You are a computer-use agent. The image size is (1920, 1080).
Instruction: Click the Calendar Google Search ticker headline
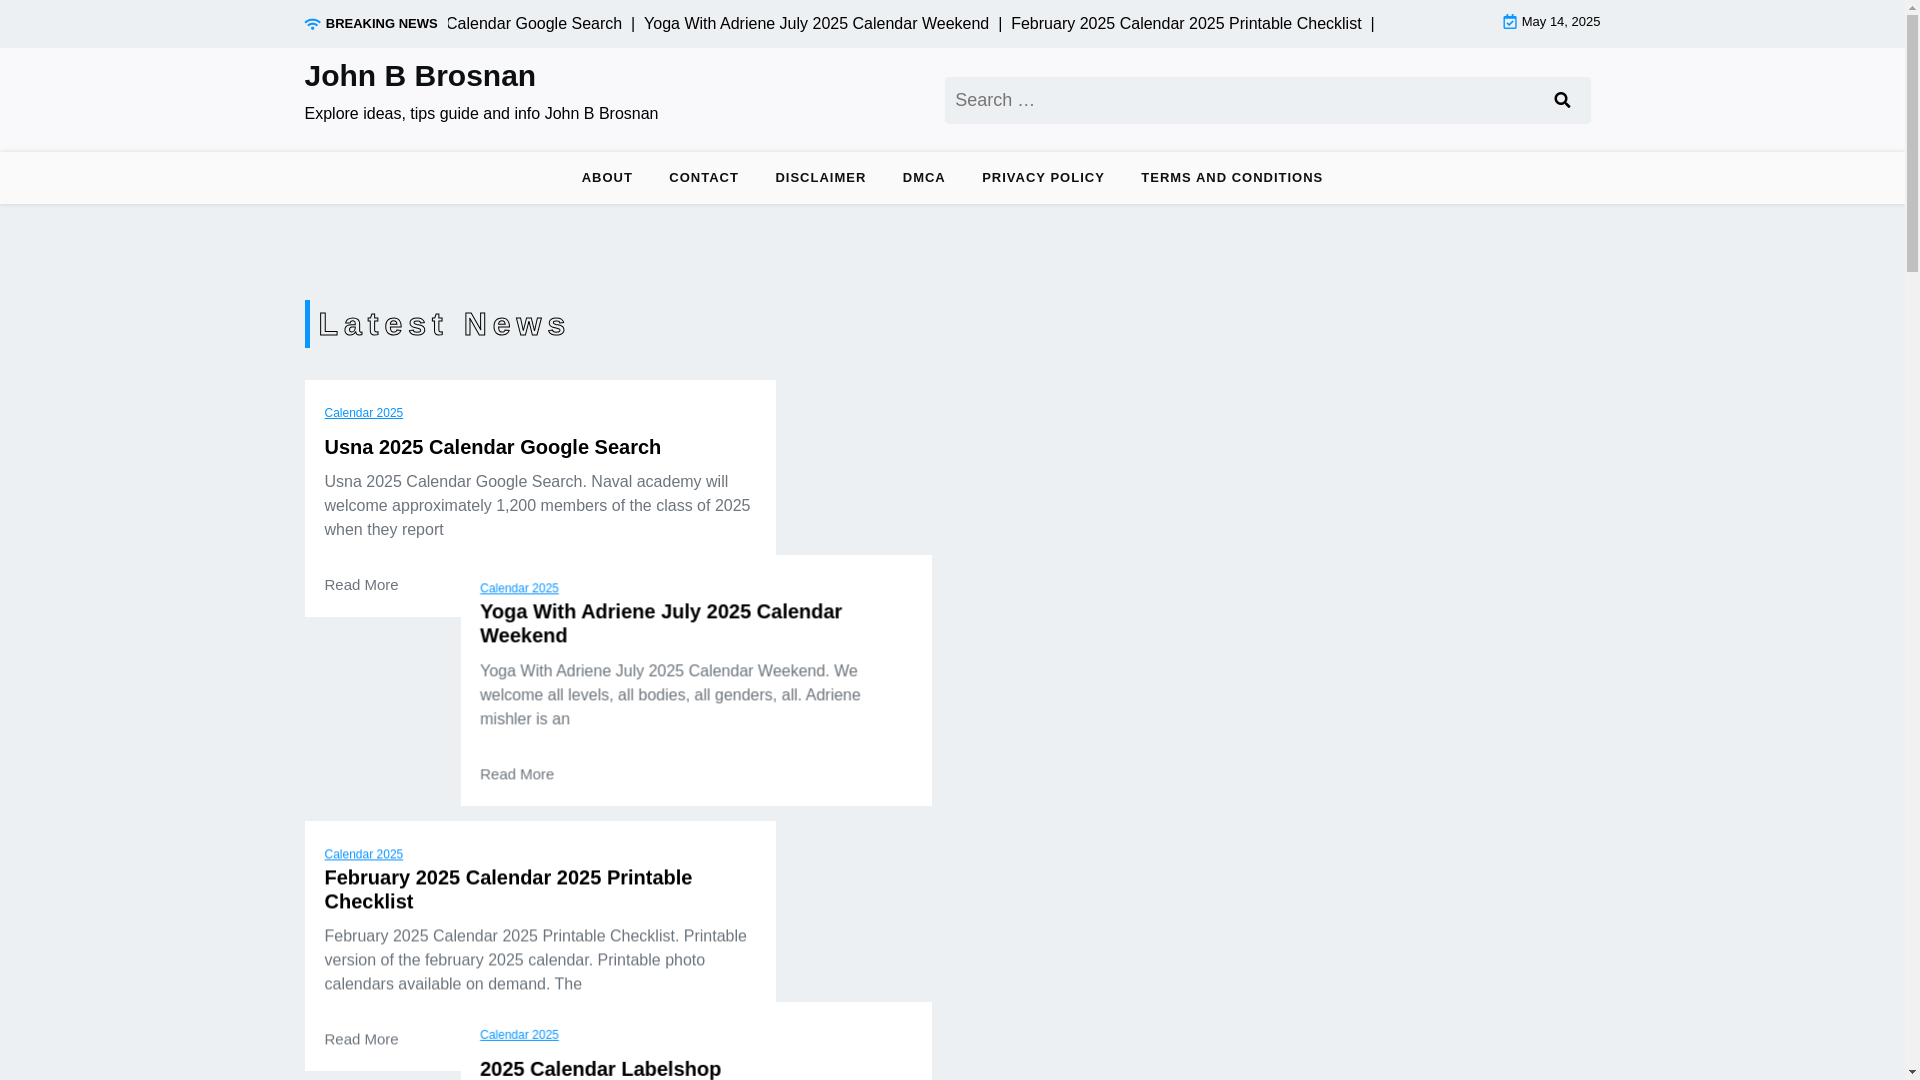point(534,24)
